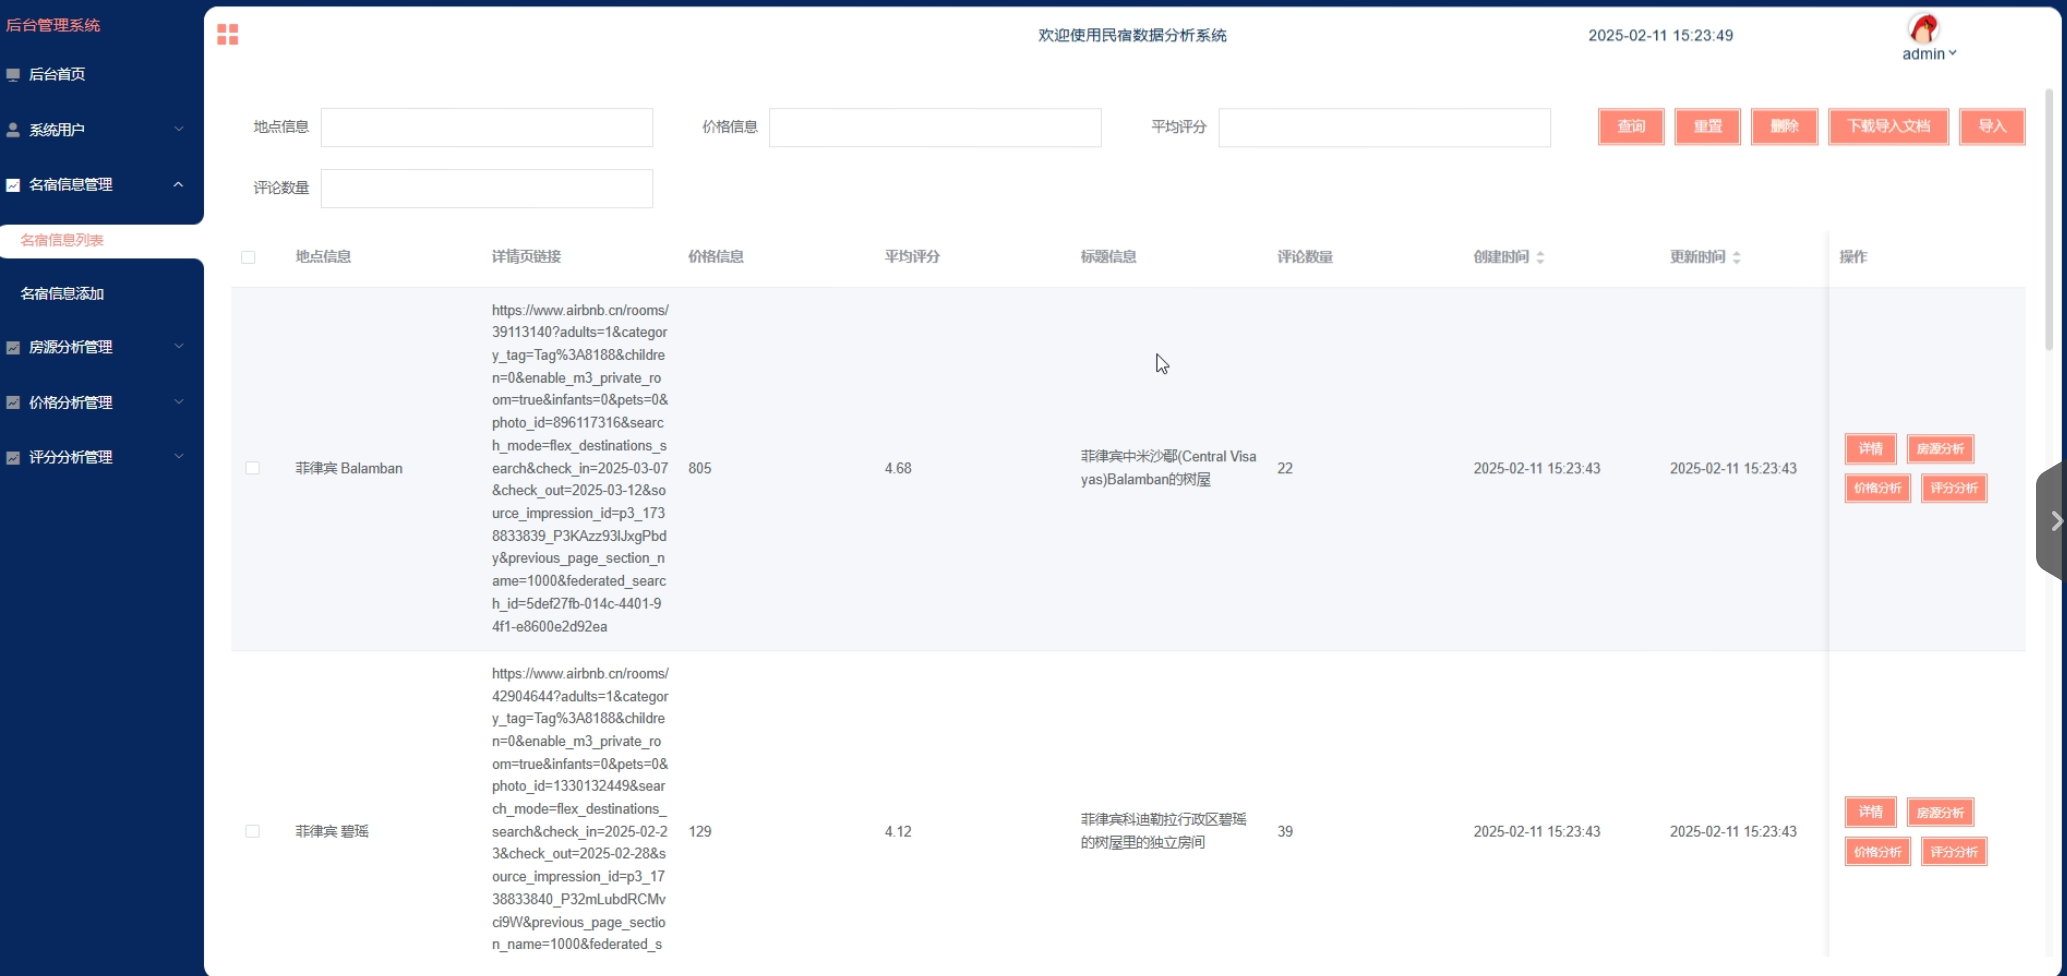The width and height of the screenshot is (2067, 976).
Task: Open the 房源分析管理 sidebar icon
Action: (13, 346)
